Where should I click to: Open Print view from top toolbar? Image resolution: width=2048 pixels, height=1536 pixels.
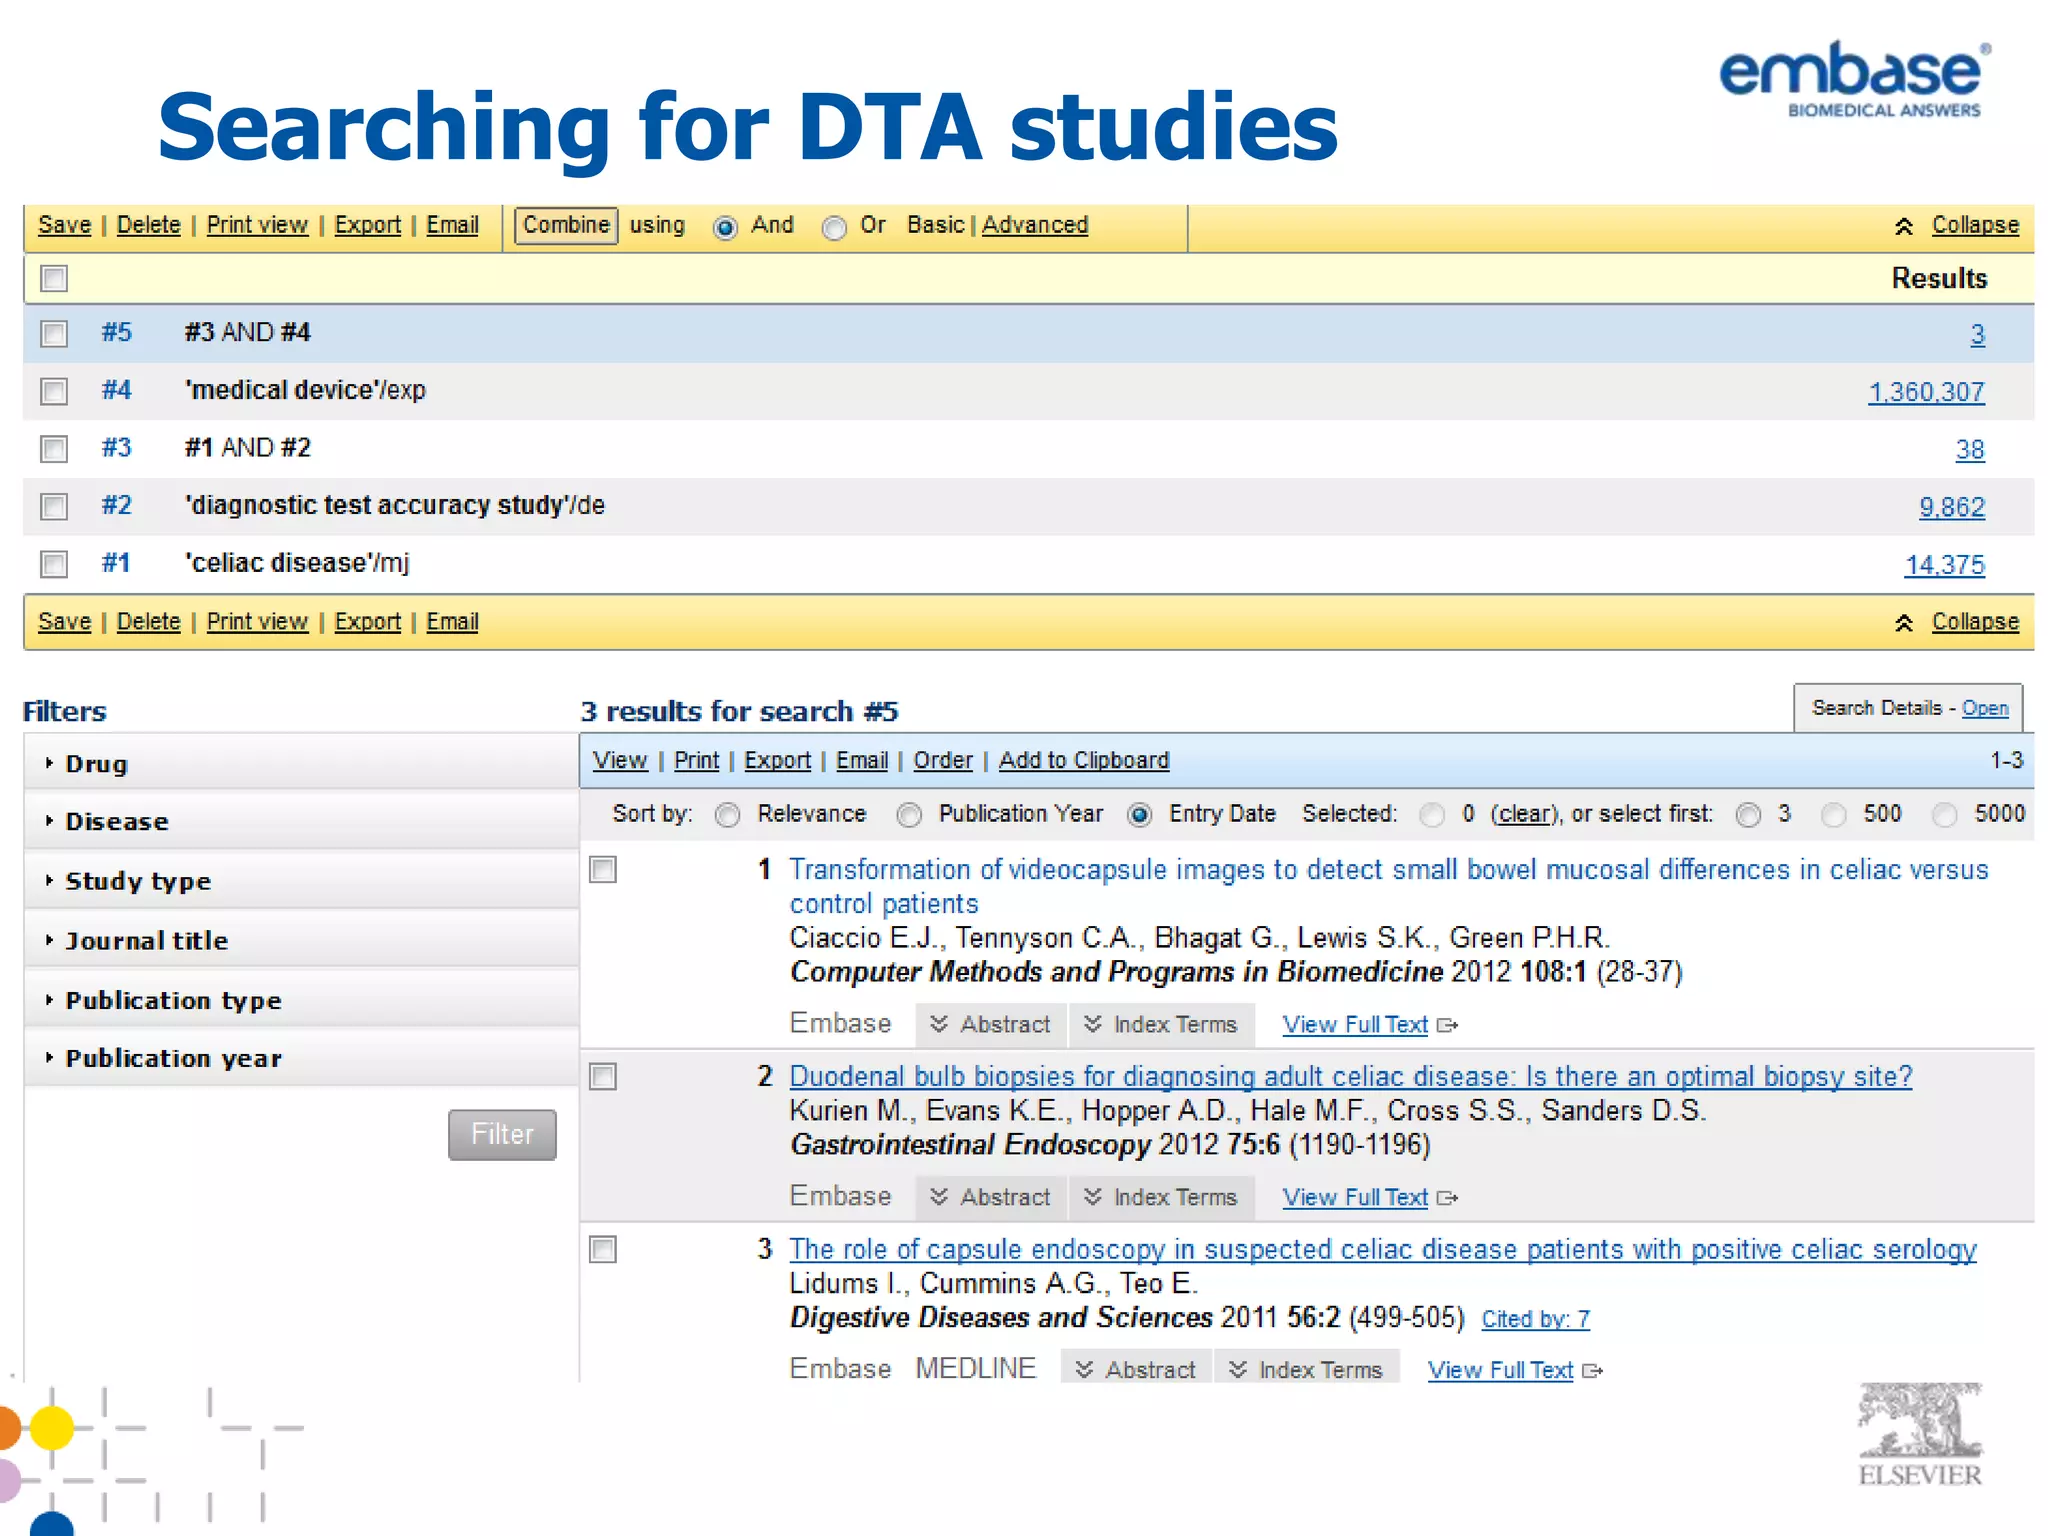point(258,226)
